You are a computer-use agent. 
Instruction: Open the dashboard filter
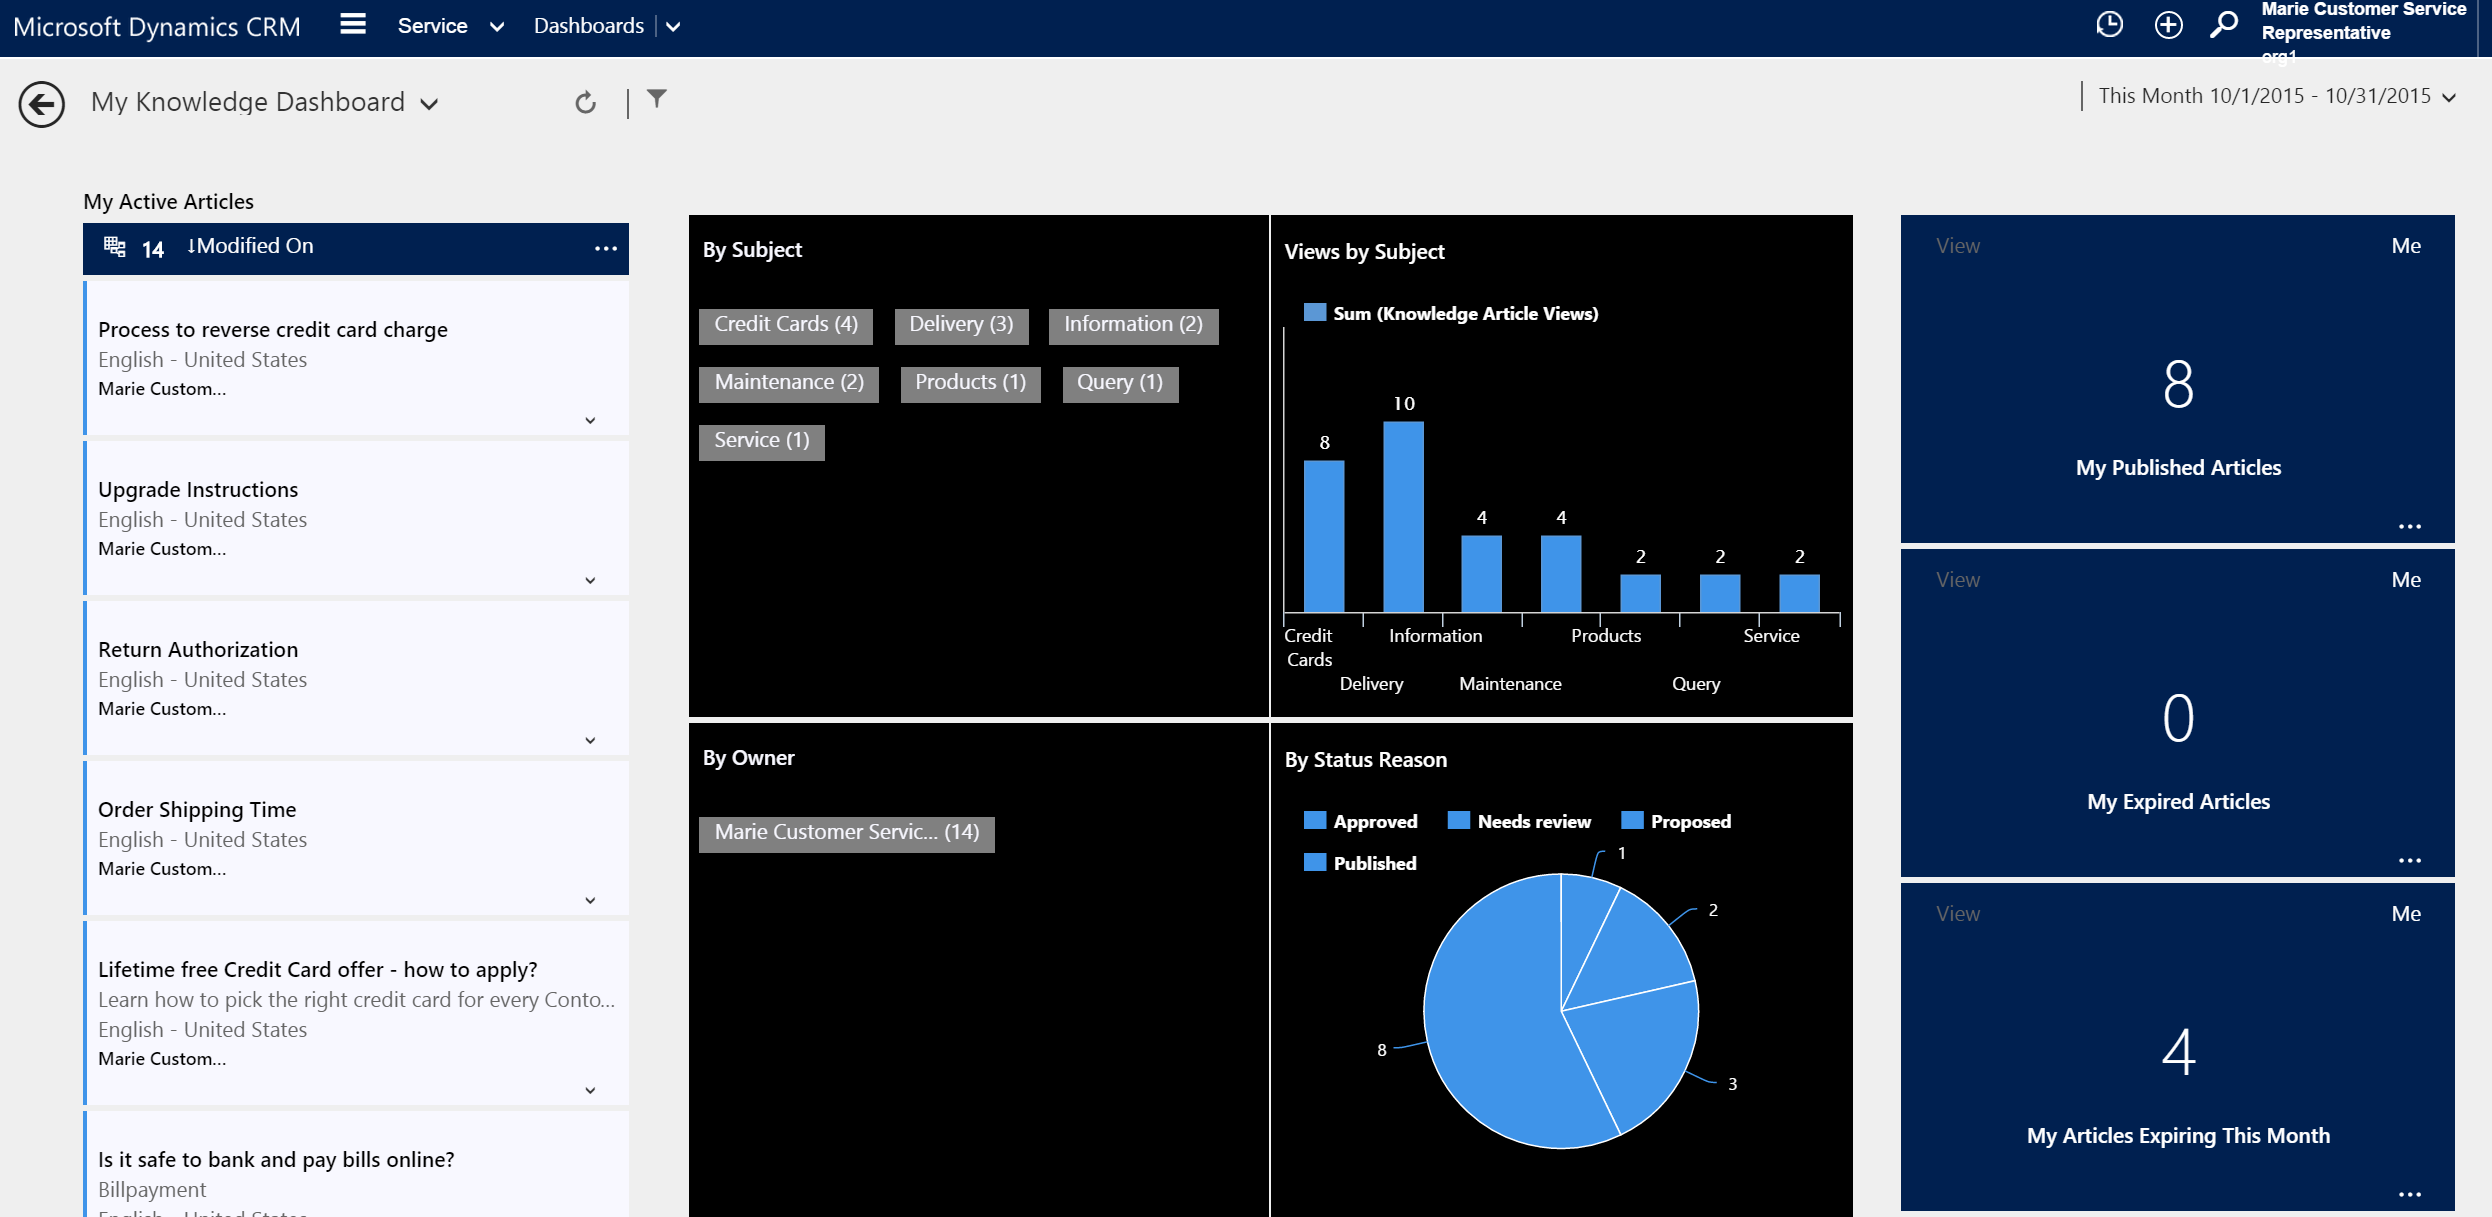[656, 99]
